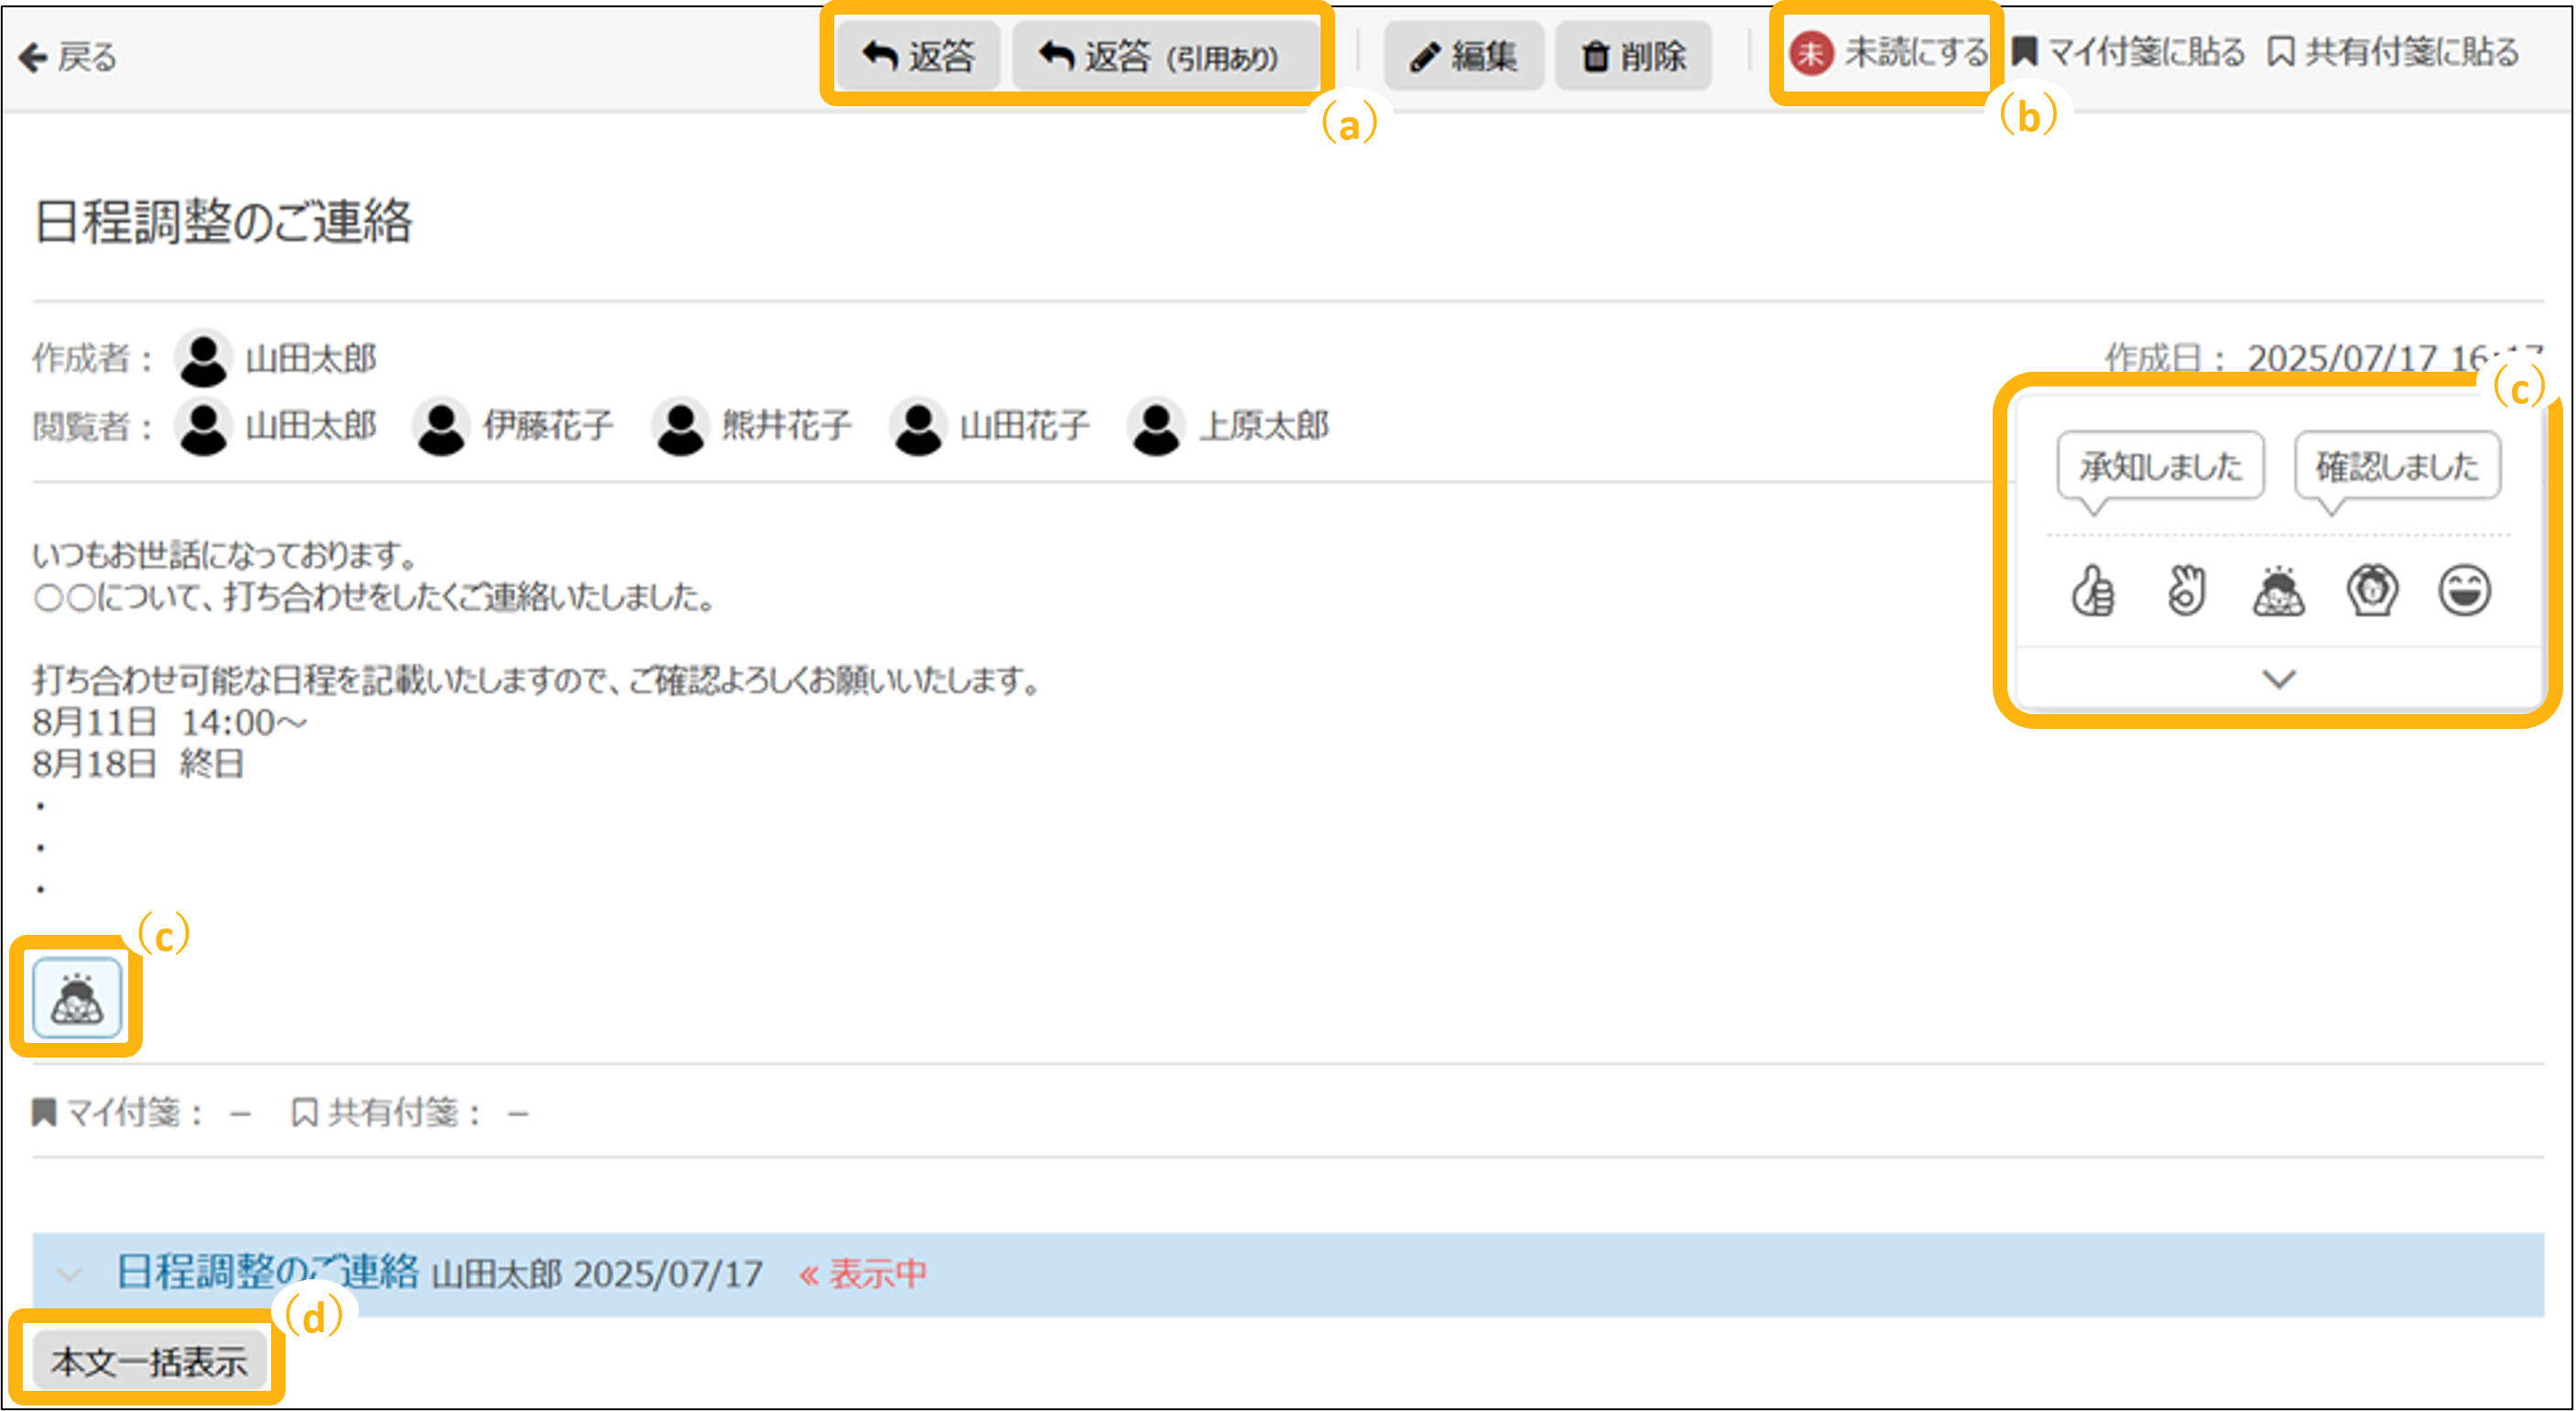Collapse the 日程調整のご連絡 thread row chevron

click(69, 1274)
